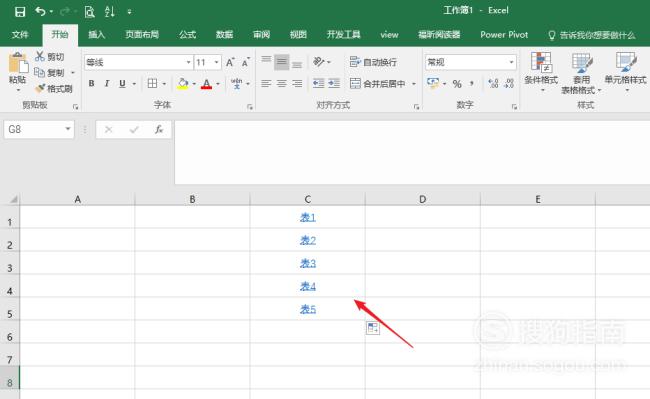Open Cell Styles (单元格样式) menu

(x=625, y=72)
